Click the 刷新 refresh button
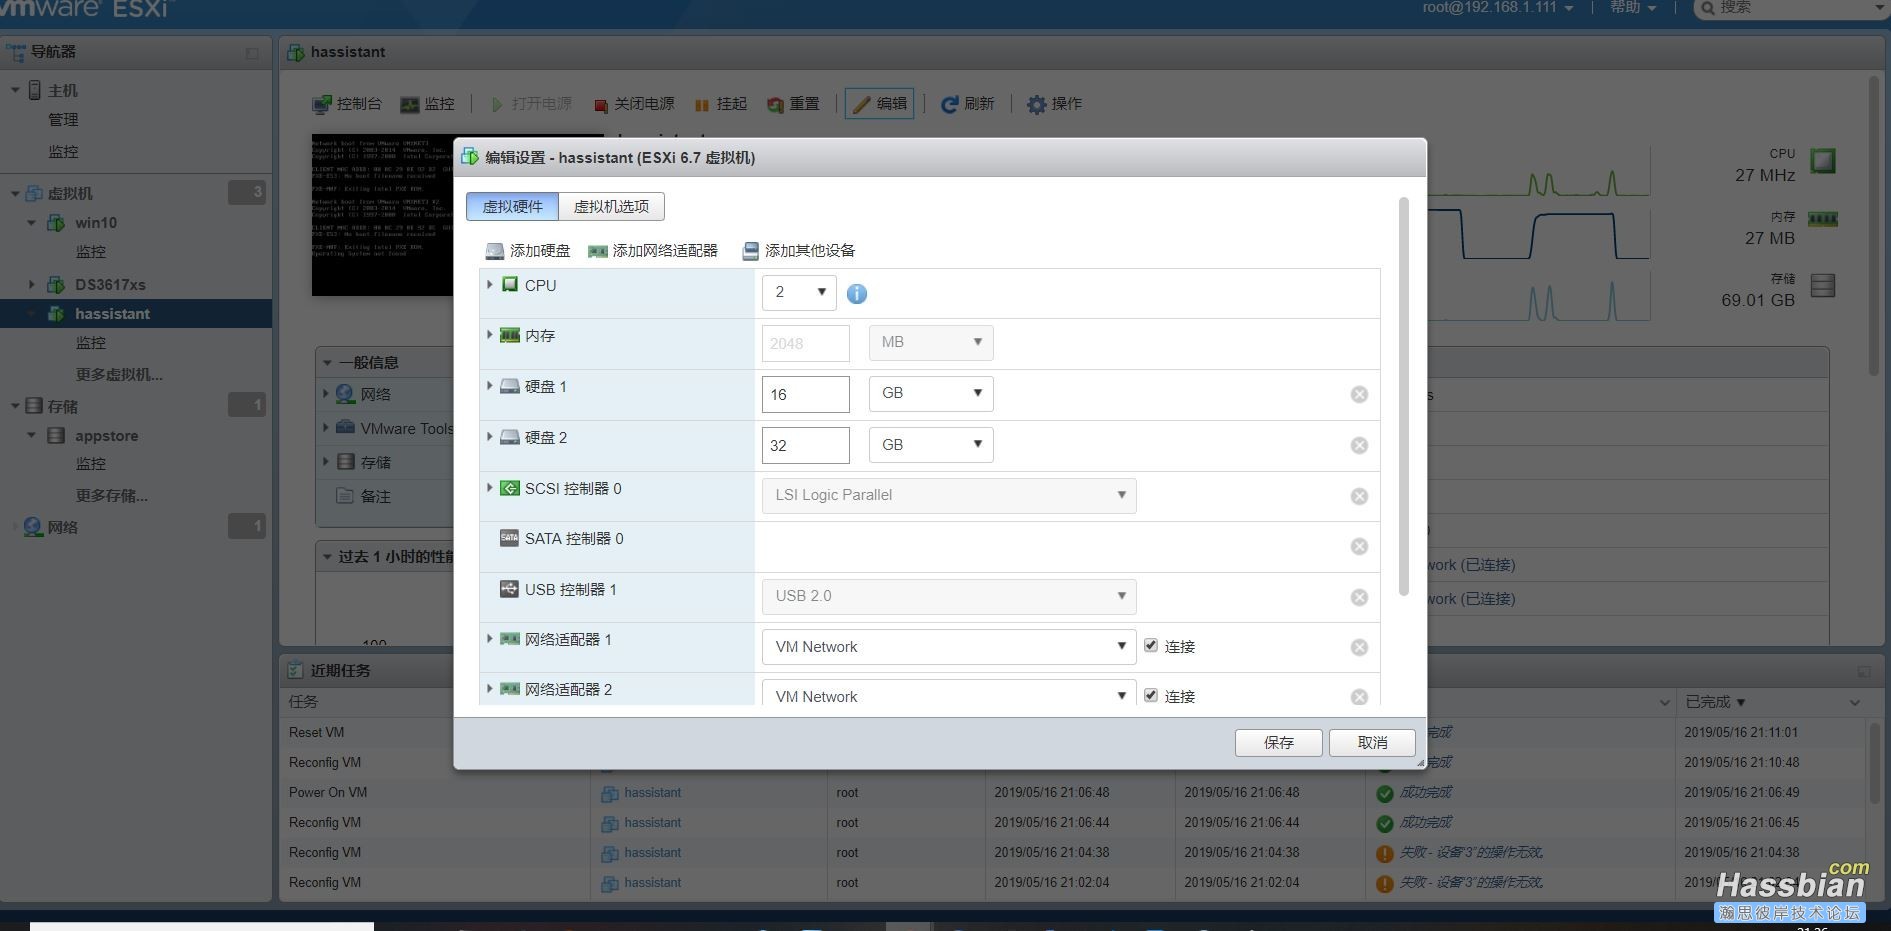Viewport: 1891px width, 931px height. 967,104
